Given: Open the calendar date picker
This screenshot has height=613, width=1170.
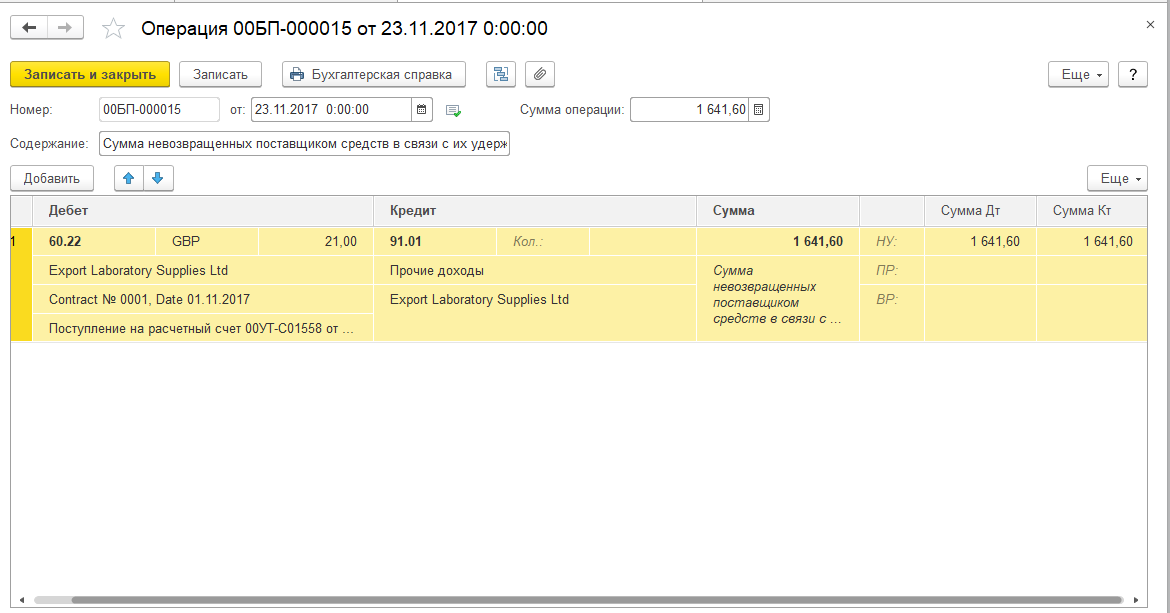Looking at the screenshot, I should coord(422,110).
